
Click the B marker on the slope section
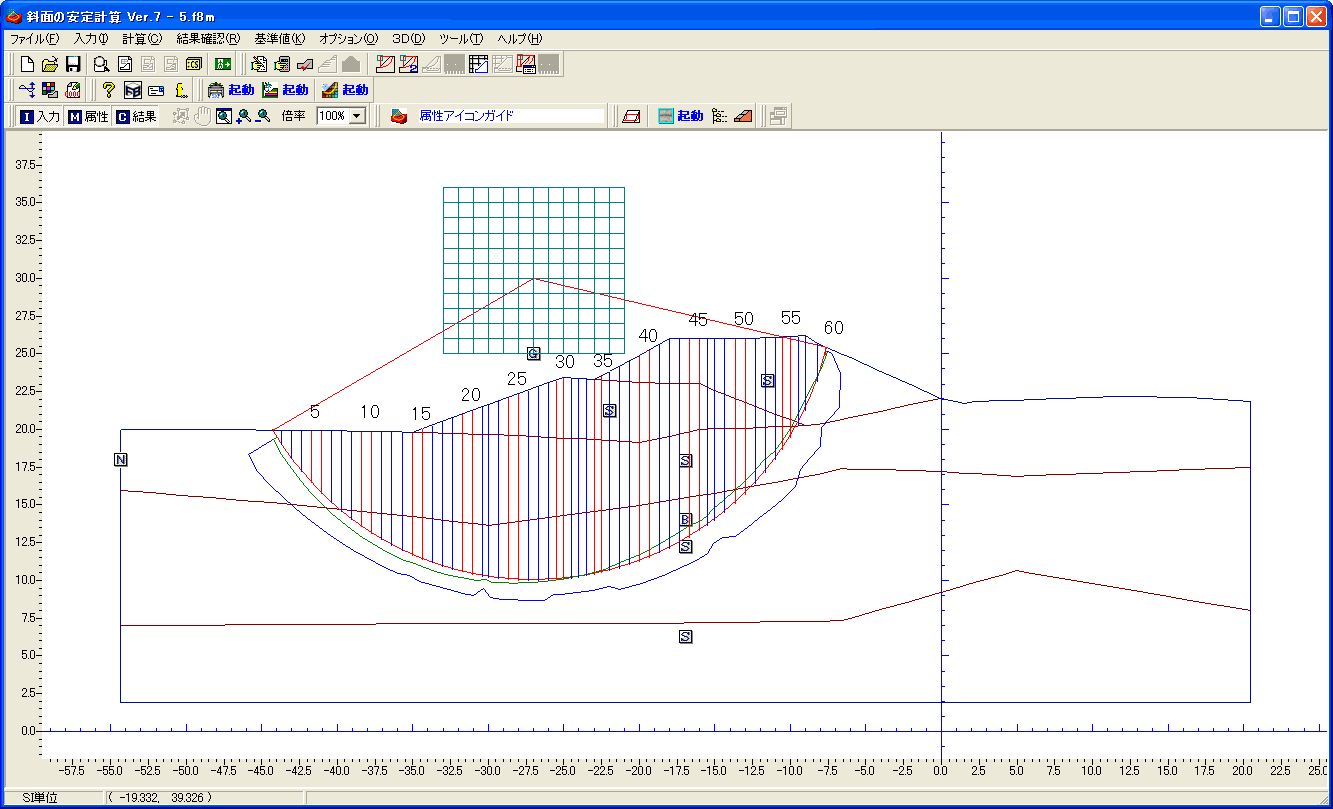coord(686,519)
